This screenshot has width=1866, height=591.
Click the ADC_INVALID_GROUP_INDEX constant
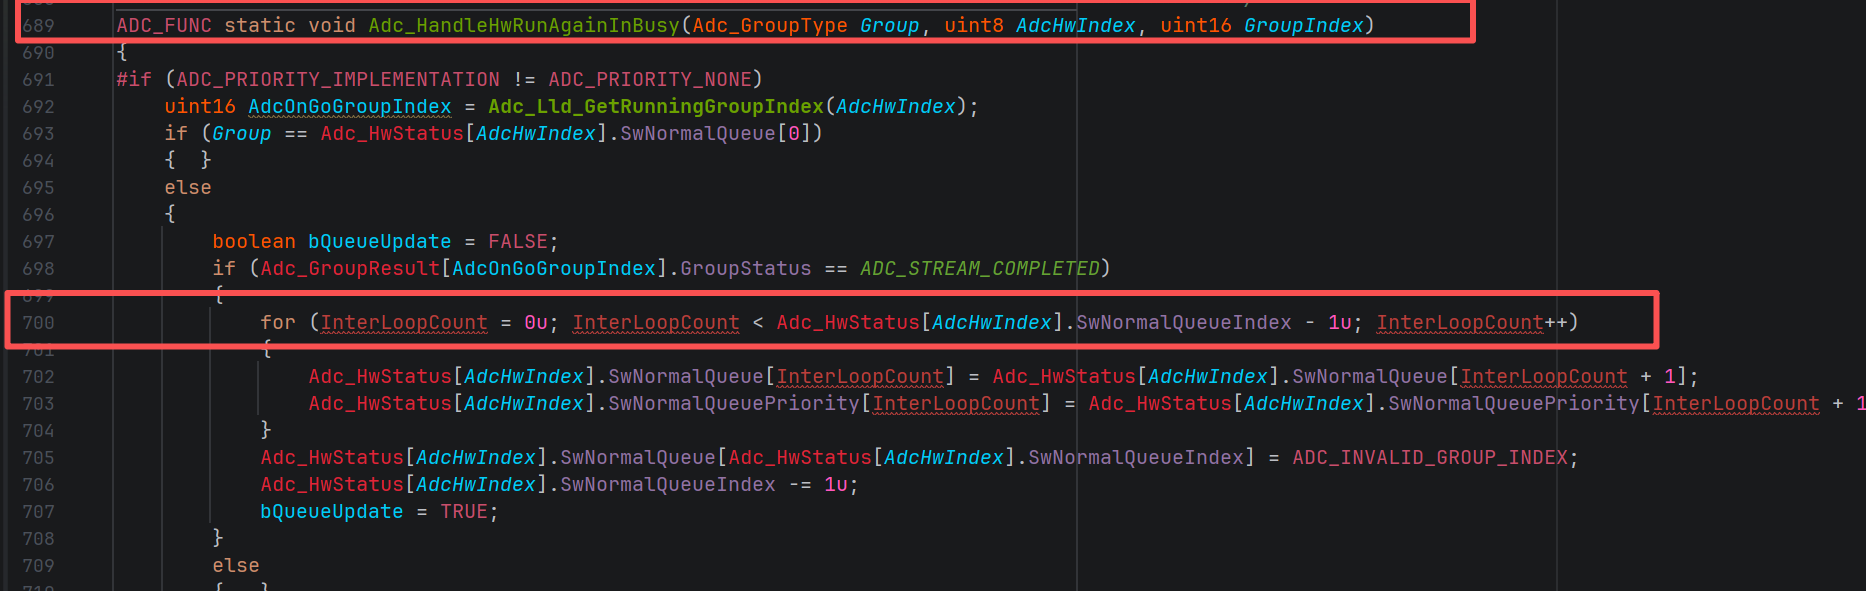[1430, 457]
